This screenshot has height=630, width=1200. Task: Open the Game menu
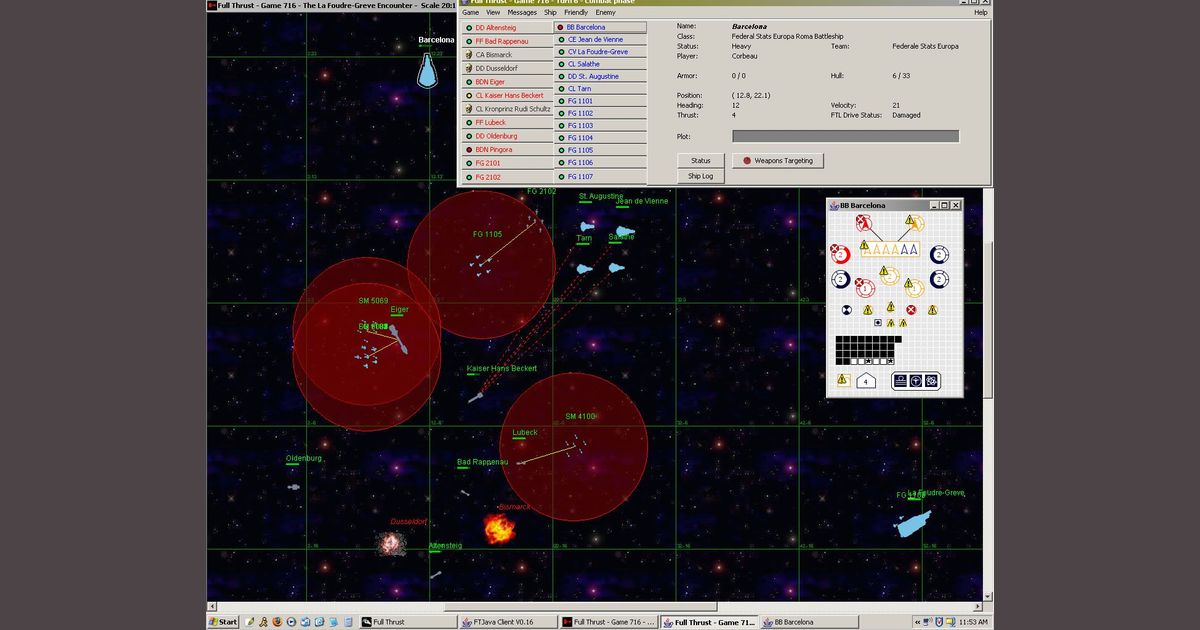470,12
